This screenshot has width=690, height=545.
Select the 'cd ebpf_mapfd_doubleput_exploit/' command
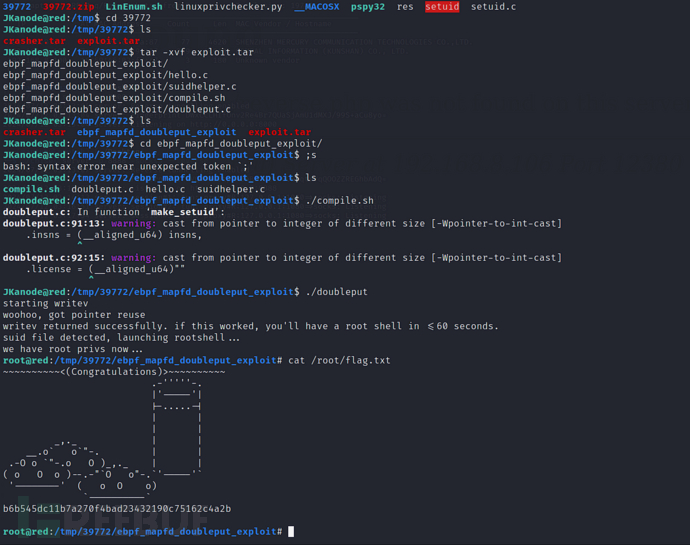(231, 144)
